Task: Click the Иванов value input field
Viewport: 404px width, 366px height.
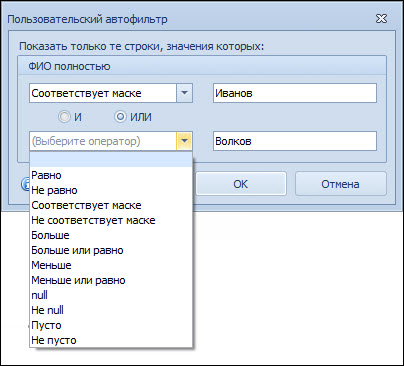Action: [295, 93]
